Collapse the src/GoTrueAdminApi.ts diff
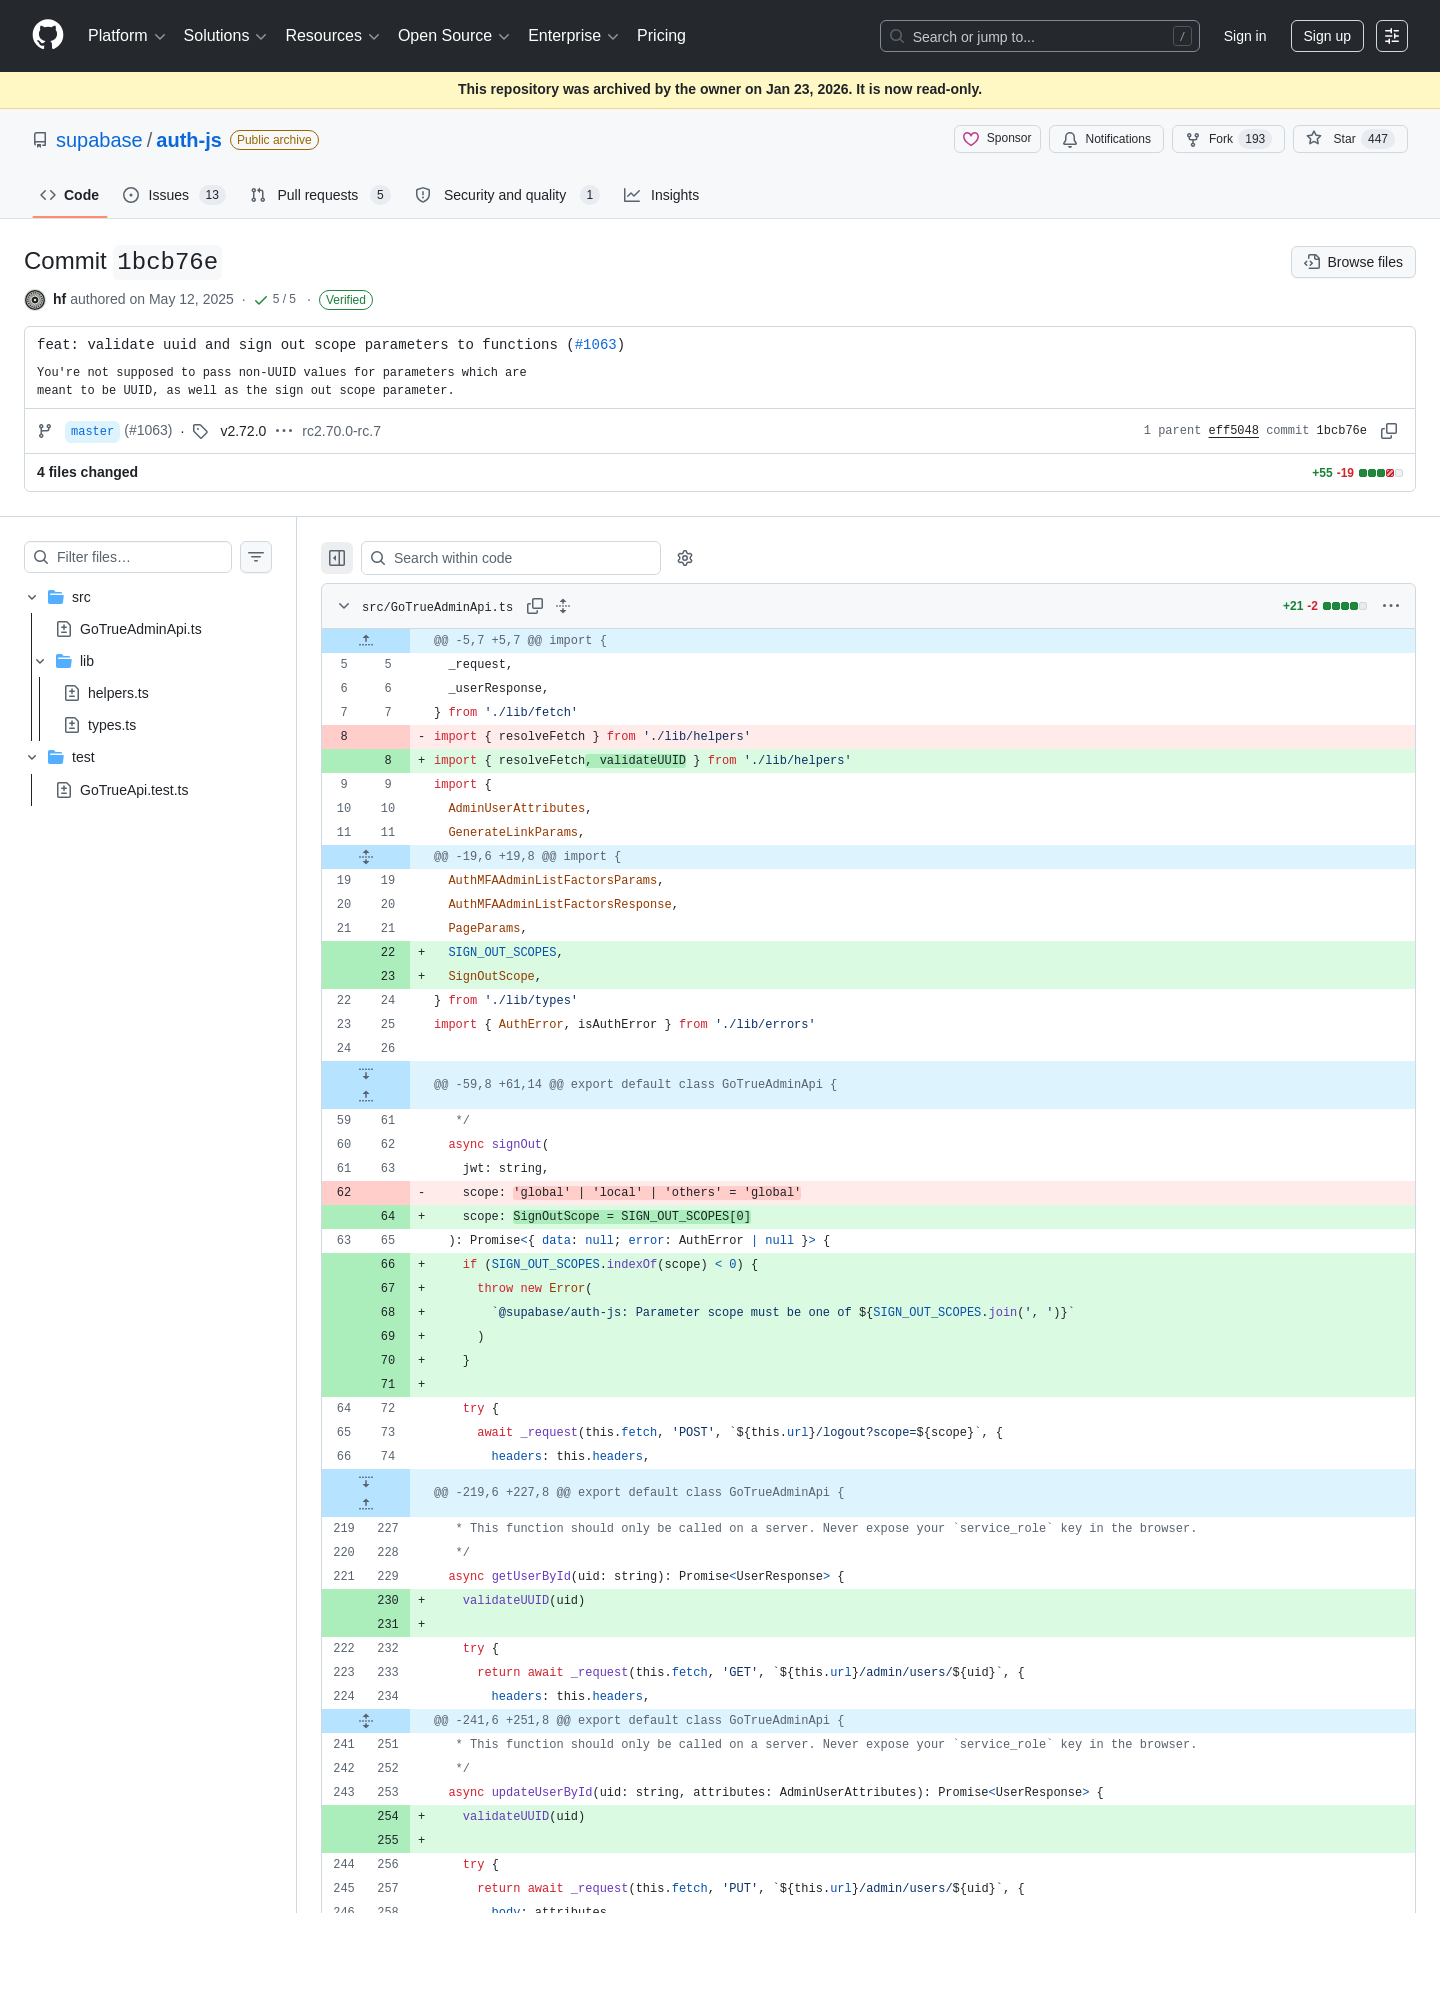Screen dimensions: 1440x2000 pyautogui.click(x=344, y=606)
